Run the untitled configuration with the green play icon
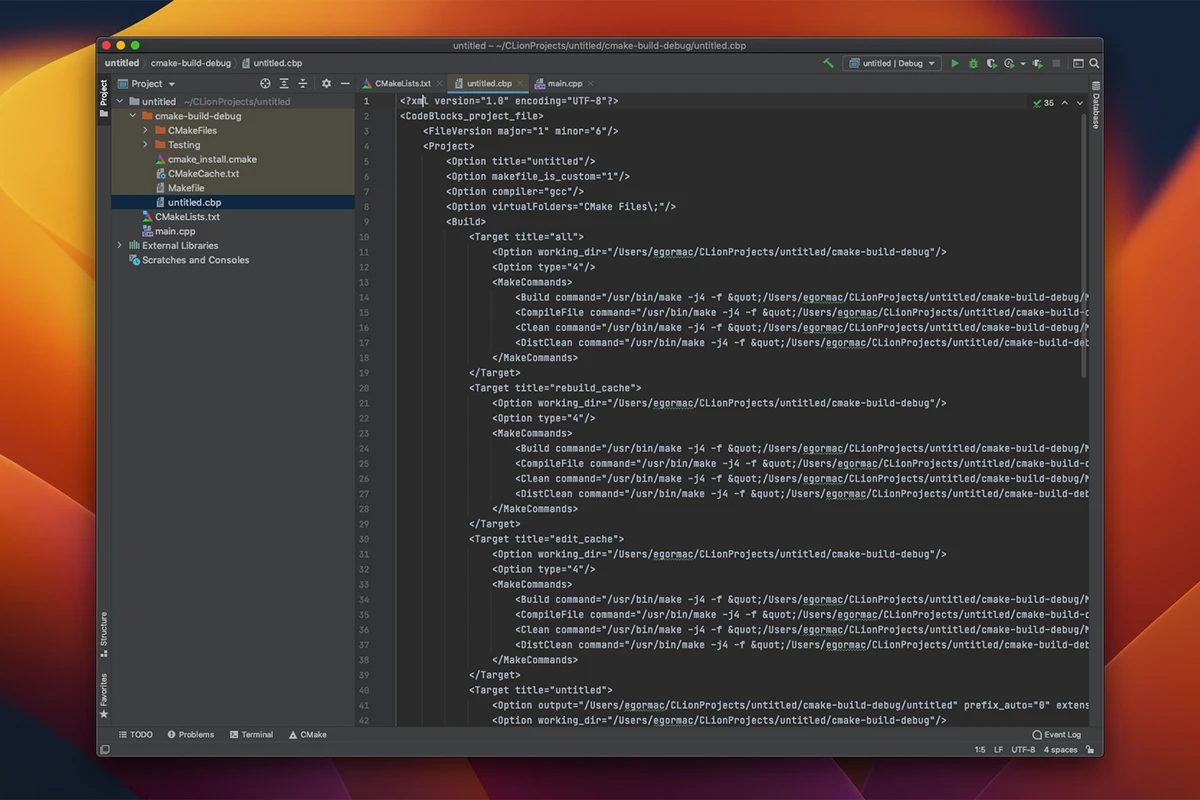This screenshot has height=800, width=1200. tap(955, 62)
